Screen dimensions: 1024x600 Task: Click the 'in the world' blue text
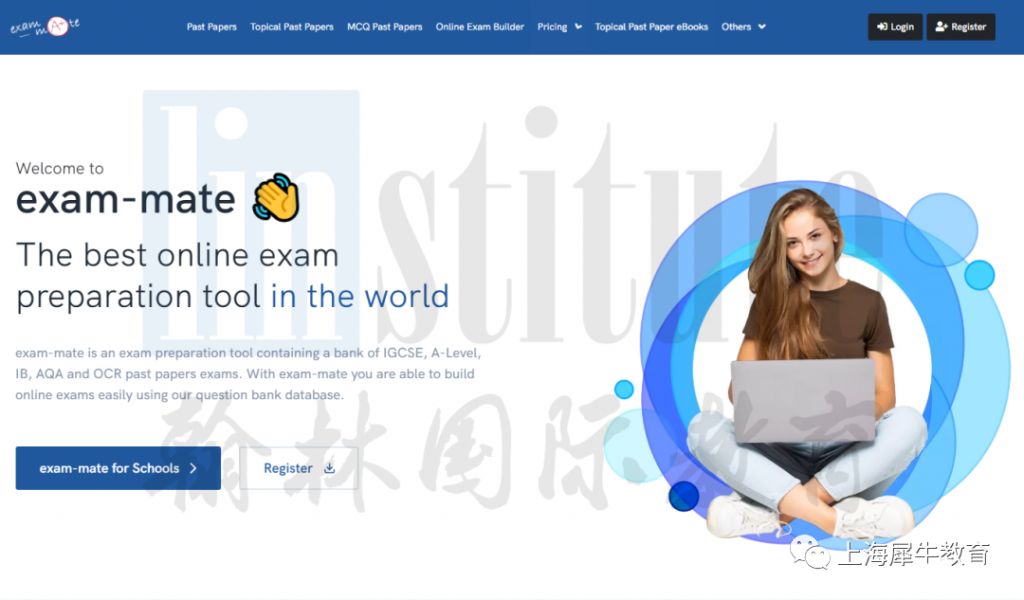click(360, 296)
